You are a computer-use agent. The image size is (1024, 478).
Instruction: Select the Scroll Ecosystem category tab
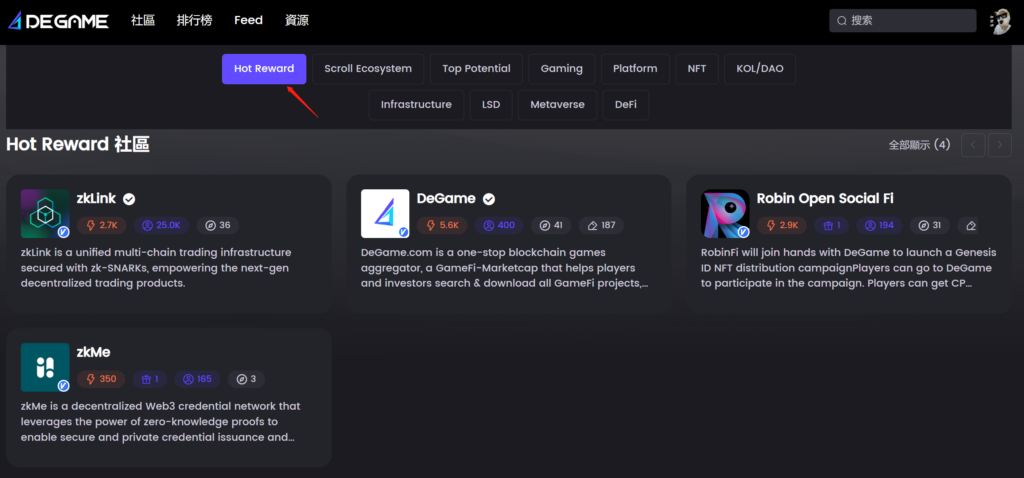[x=368, y=69]
